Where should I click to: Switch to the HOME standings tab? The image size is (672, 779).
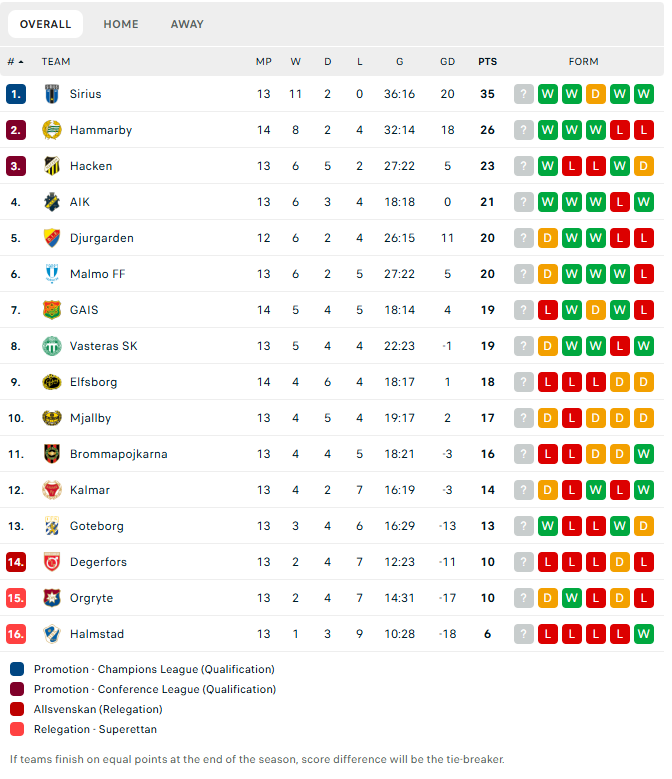121,24
